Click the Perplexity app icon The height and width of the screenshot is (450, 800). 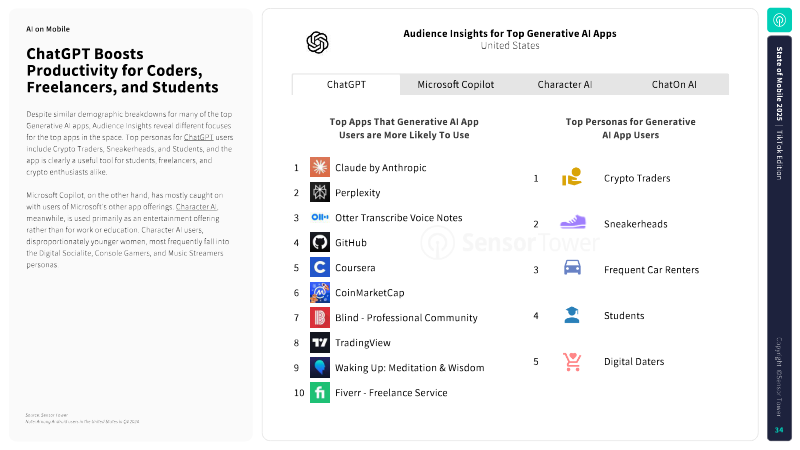[320, 192]
